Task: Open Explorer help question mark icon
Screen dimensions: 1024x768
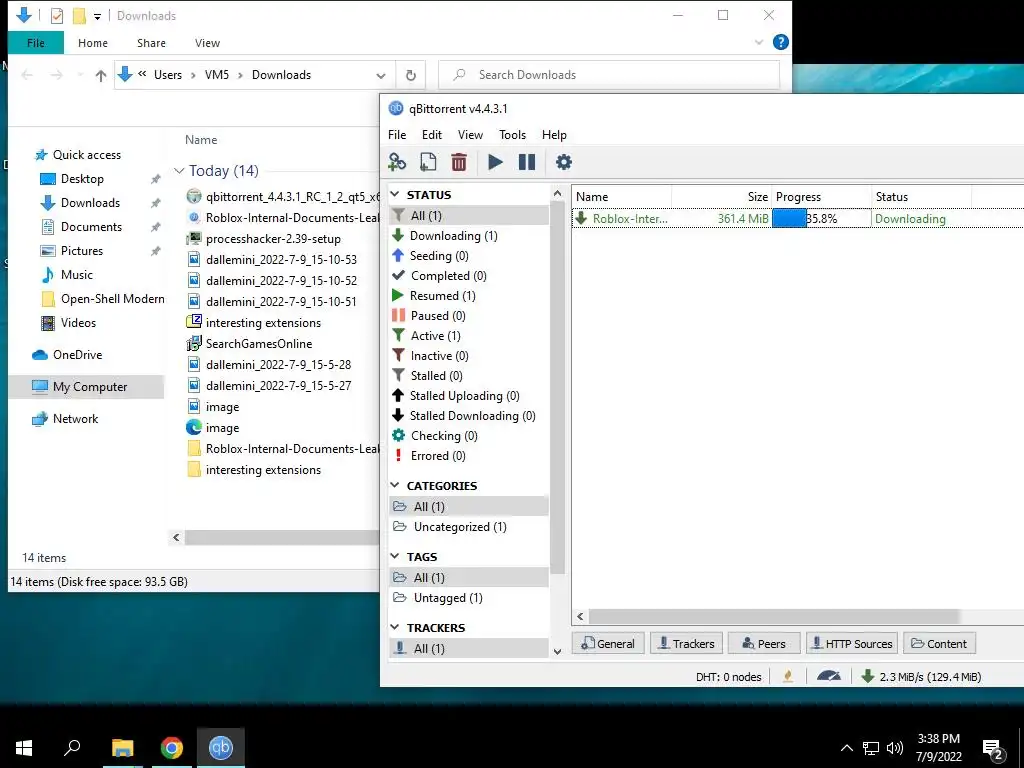Action: [x=780, y=42]
